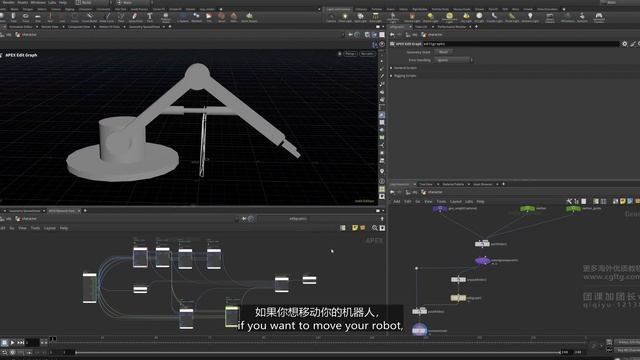The image size is (640, 360).
Task: Open the Animation Editor tab arrow menu
Action: pyautogui.click(x=36, y=27)
